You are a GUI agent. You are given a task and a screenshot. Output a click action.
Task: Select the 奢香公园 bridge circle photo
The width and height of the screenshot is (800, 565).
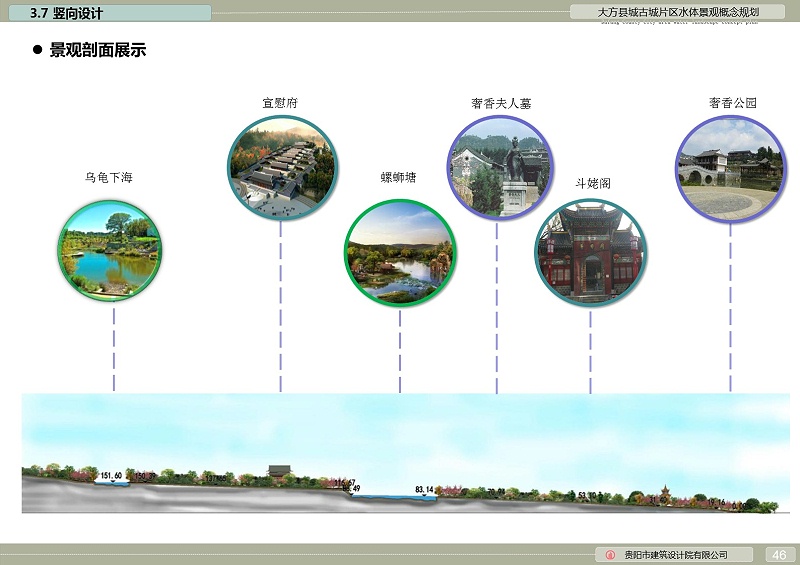click(731, 167)
